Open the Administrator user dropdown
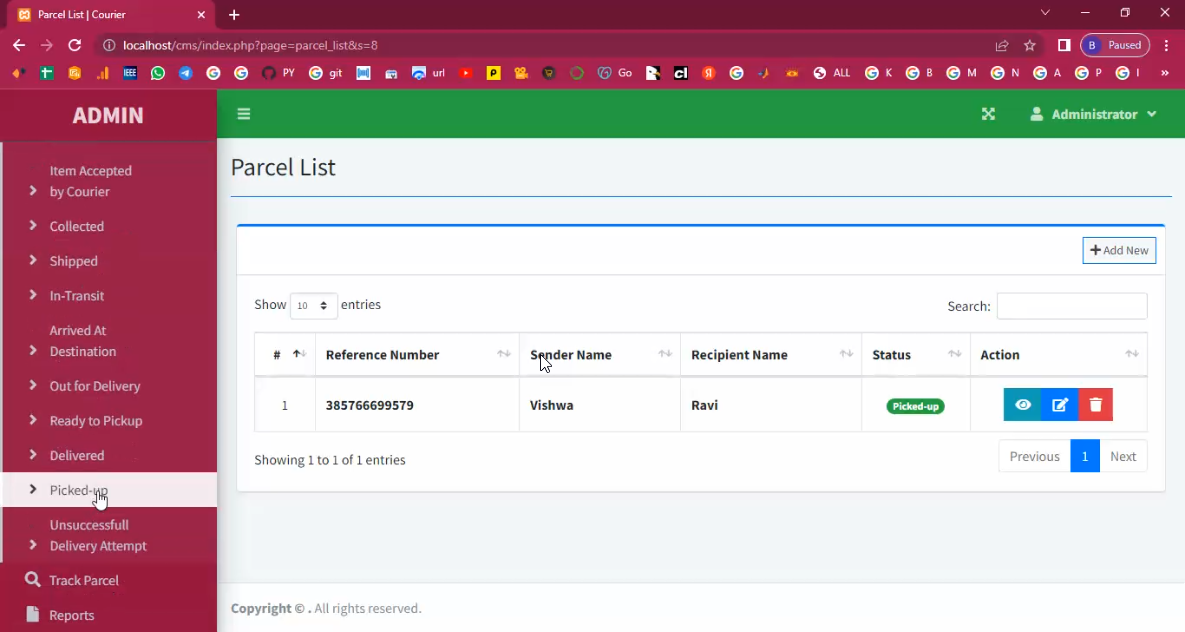 coord(1093,114)
